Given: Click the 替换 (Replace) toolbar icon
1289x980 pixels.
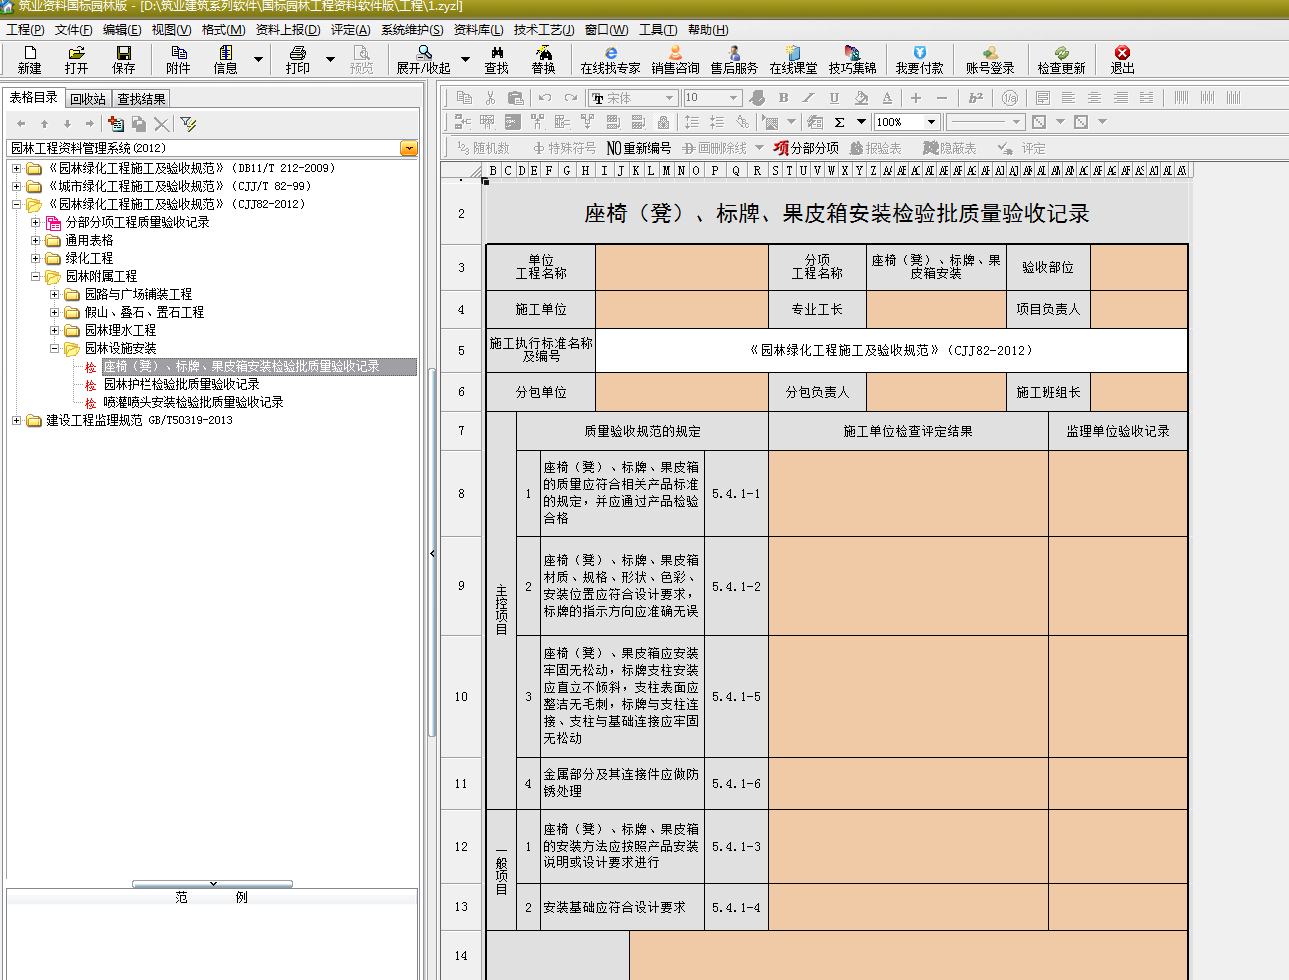Looking at the screenshot, I should [x=543, y=59].
